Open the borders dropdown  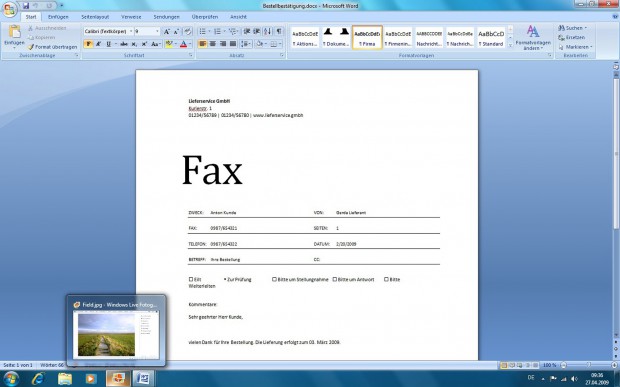coord(279,44)
